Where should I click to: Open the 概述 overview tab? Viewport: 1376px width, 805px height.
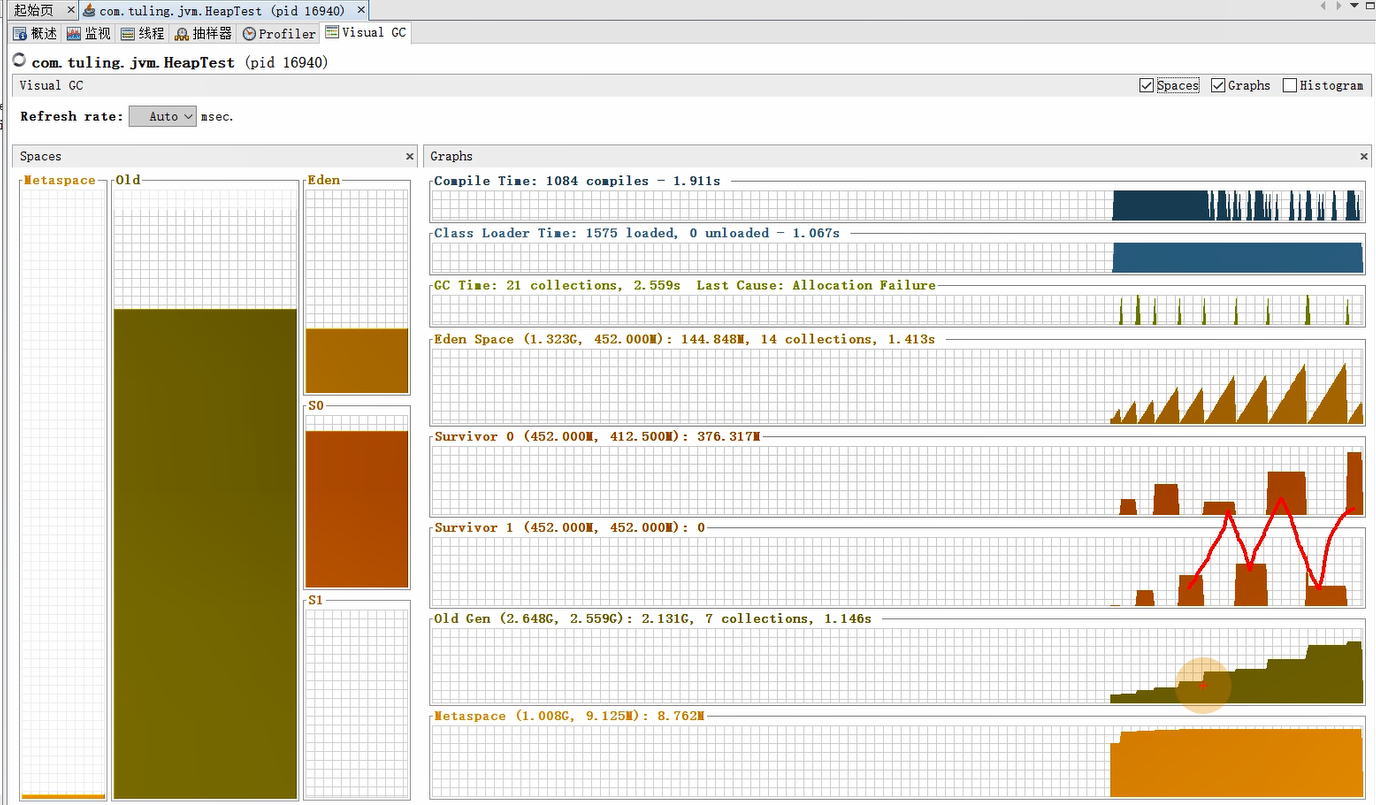click(x=35, y=33)
